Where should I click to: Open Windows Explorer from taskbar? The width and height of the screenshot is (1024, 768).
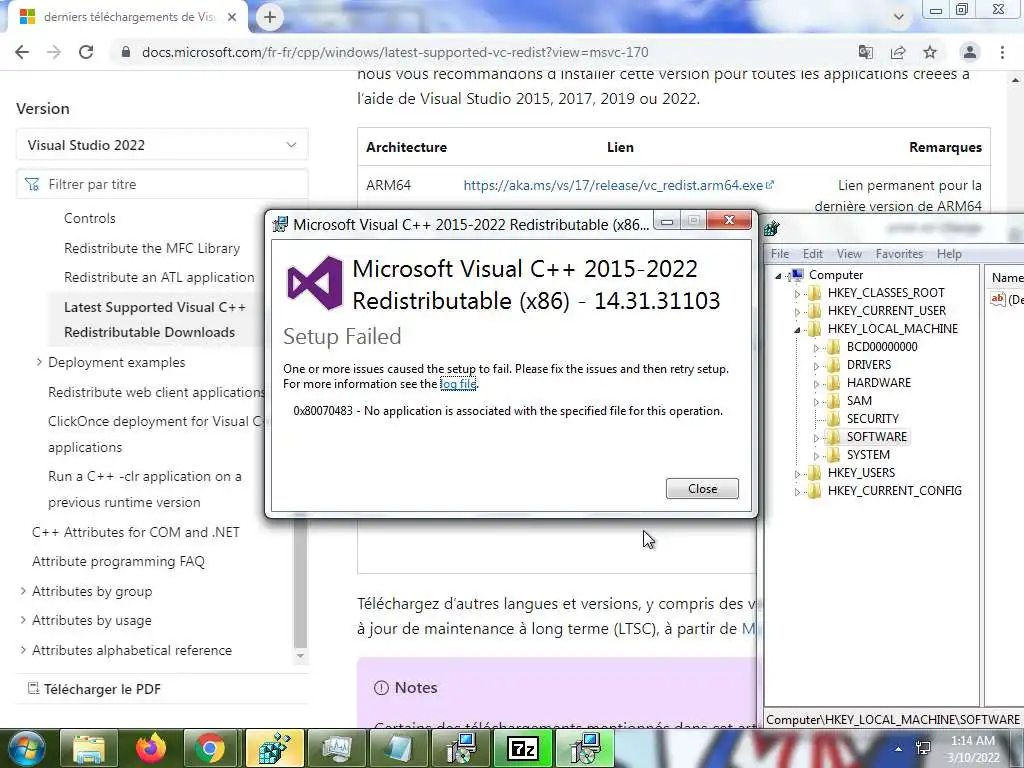(x=88, y=748)
